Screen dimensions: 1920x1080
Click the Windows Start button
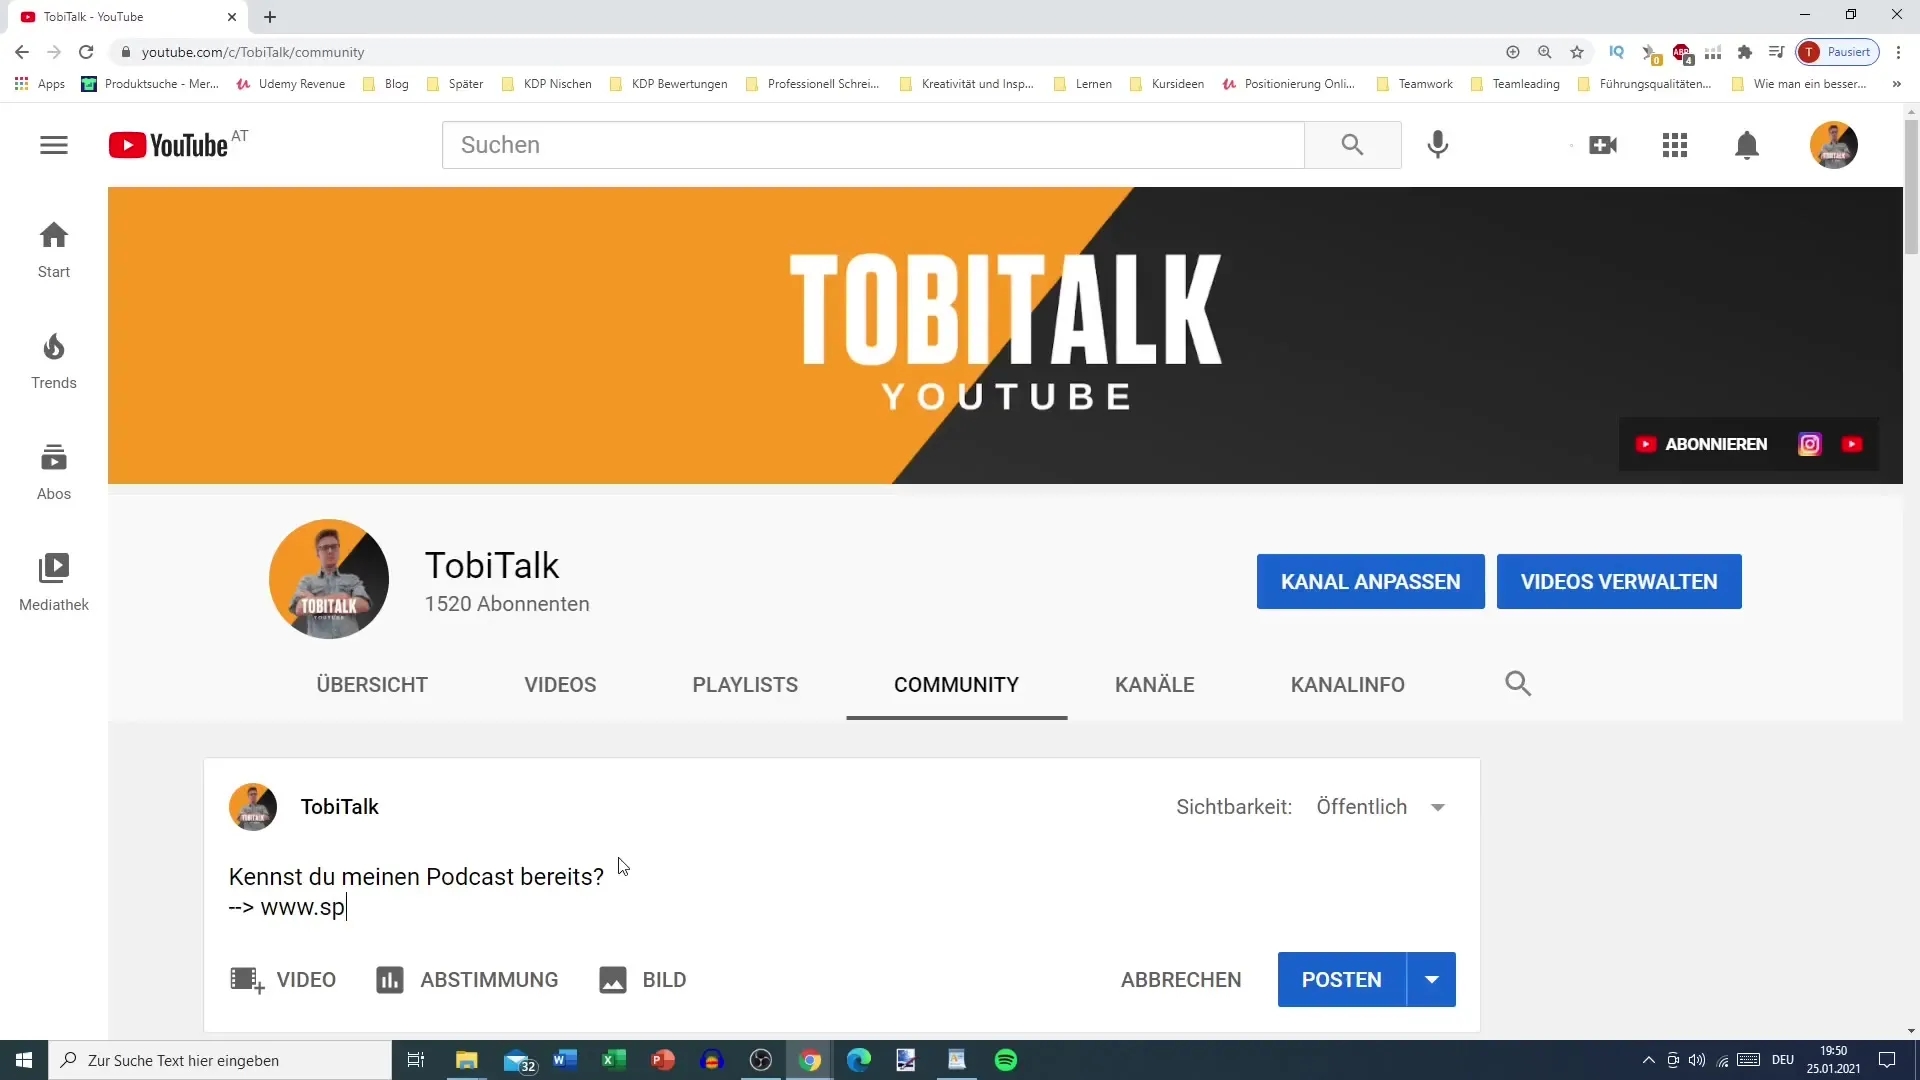[x=24, y=1060]
